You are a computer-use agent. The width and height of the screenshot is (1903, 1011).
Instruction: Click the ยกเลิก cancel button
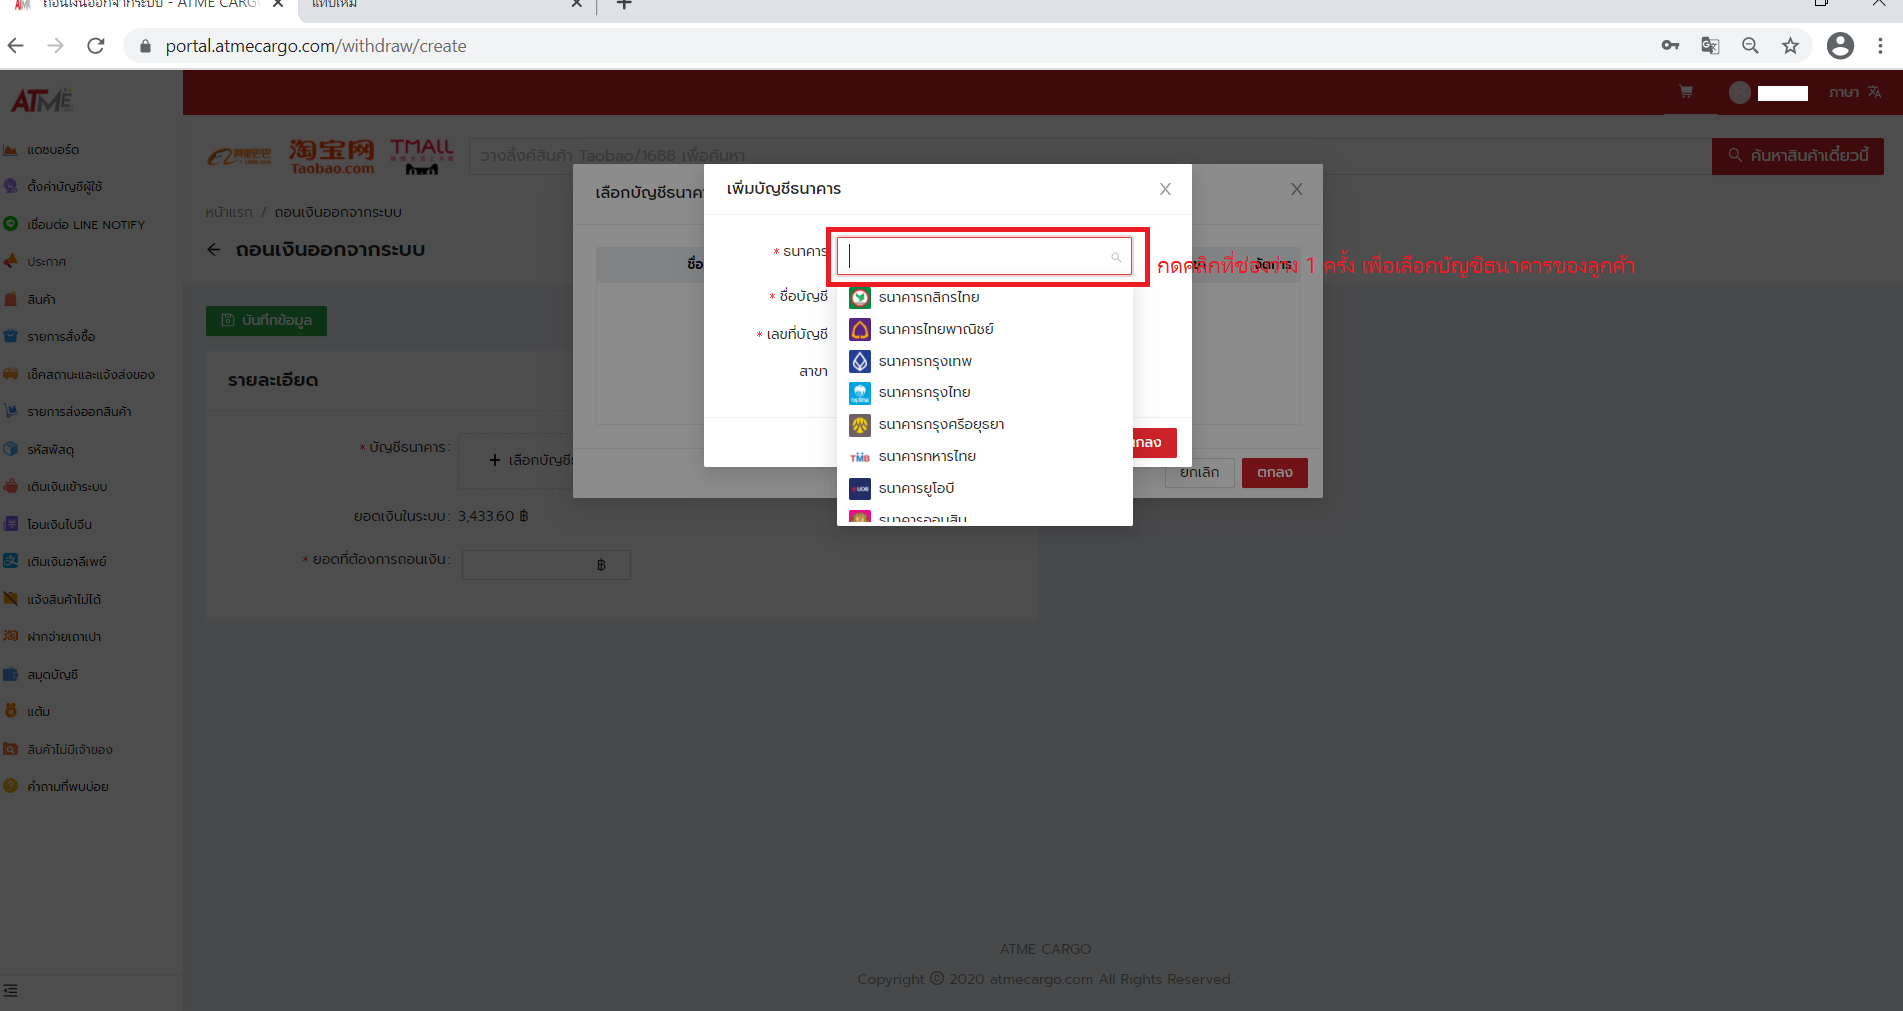point(1199,473)
